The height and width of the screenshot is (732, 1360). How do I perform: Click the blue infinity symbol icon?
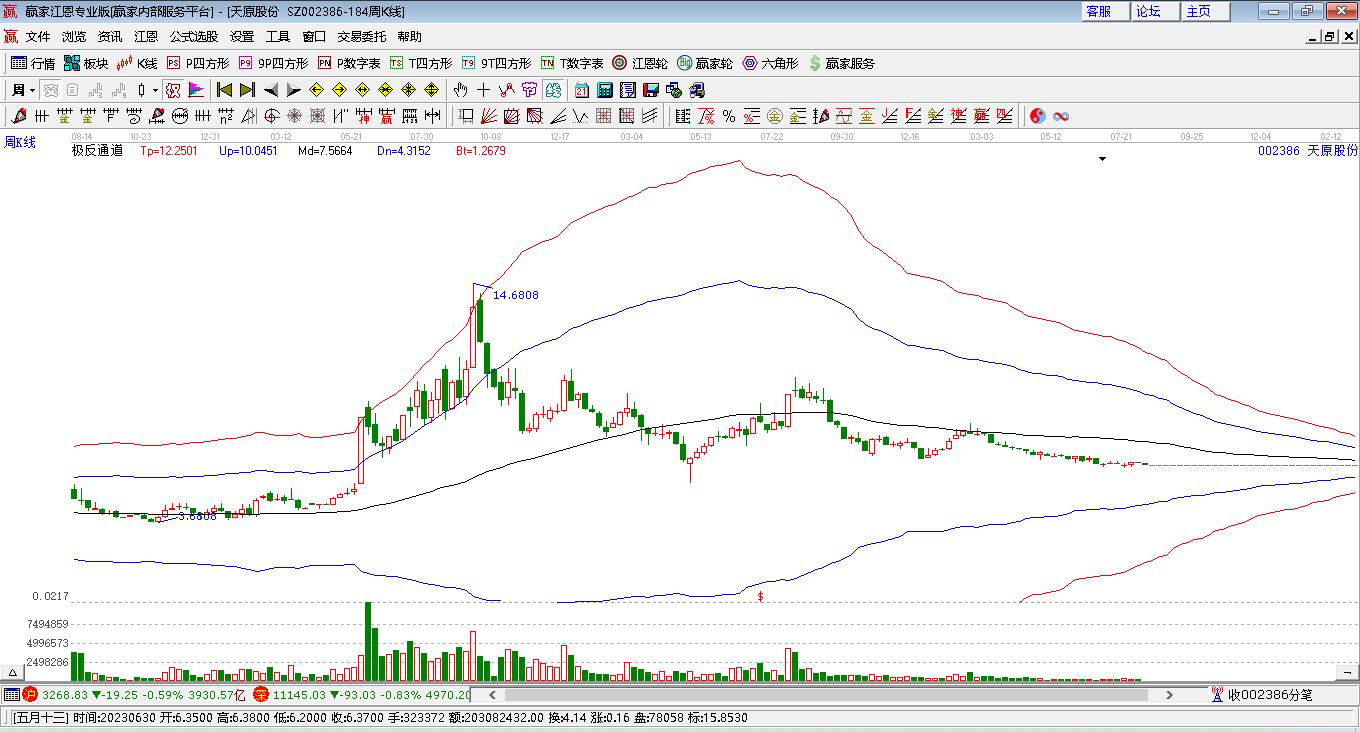click(x=1061, y=116)
